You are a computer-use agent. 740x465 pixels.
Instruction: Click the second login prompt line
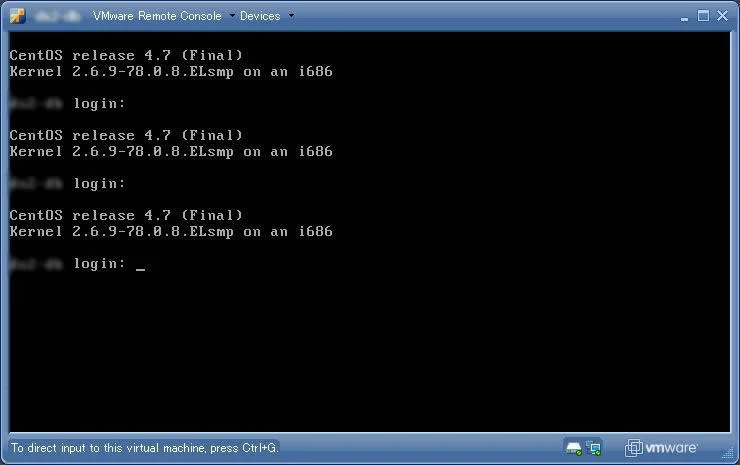click(99, 184)
